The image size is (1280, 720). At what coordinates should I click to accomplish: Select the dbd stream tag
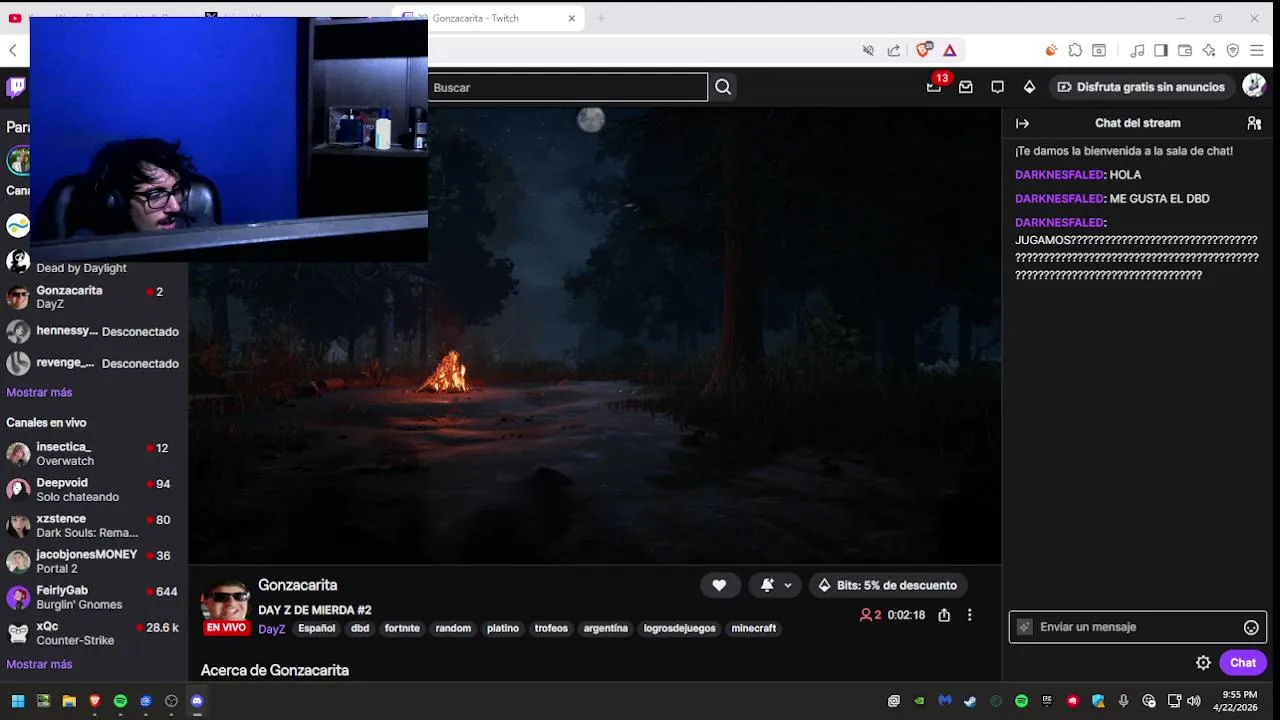(x=360, y=628)
